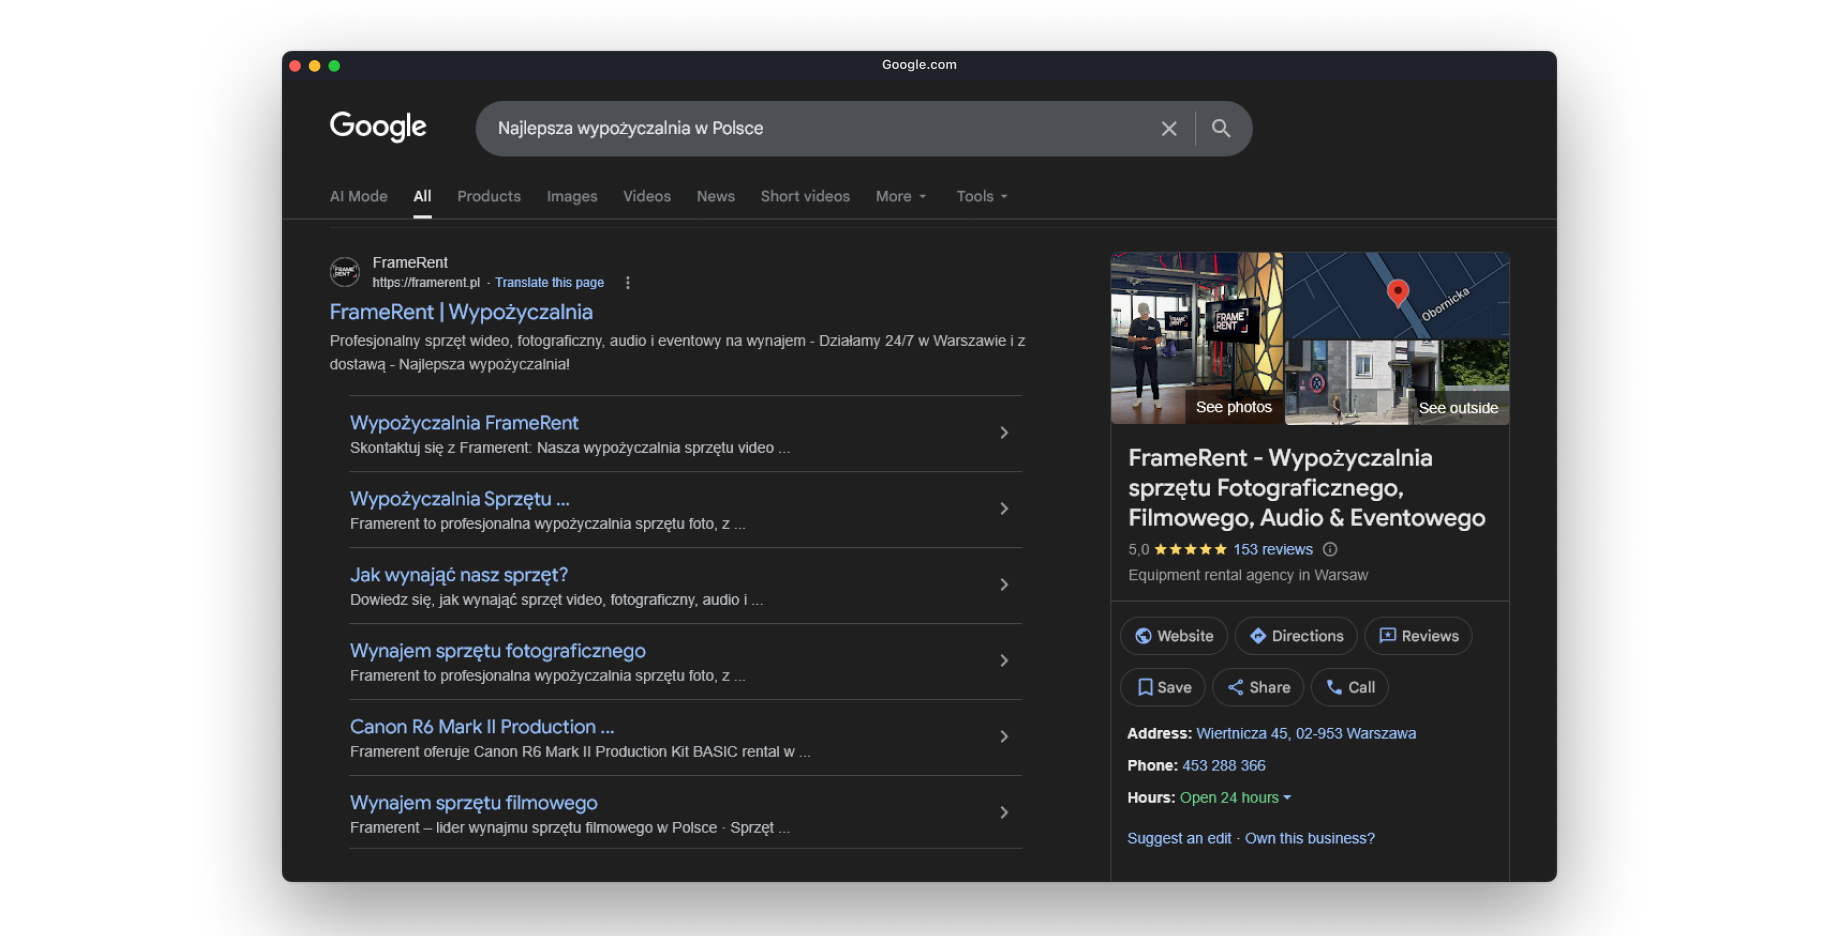Open the See photos thumbnail
The width and height of the screenshot is (1839, 936).
coord(1197,340)
